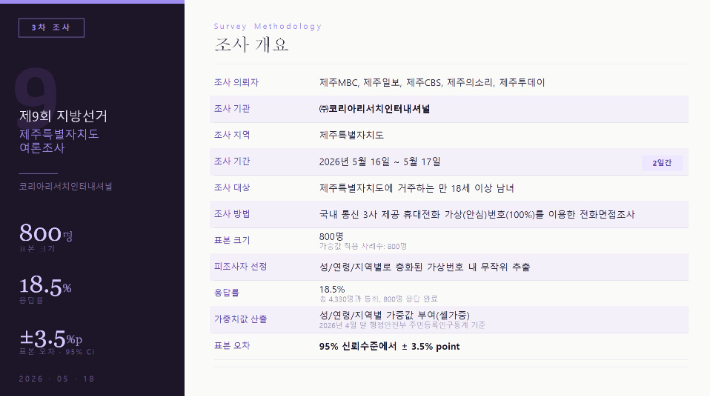Select the '전화면접조사' method description
Viewport: 710px width, 396px height.
point(477,214)
